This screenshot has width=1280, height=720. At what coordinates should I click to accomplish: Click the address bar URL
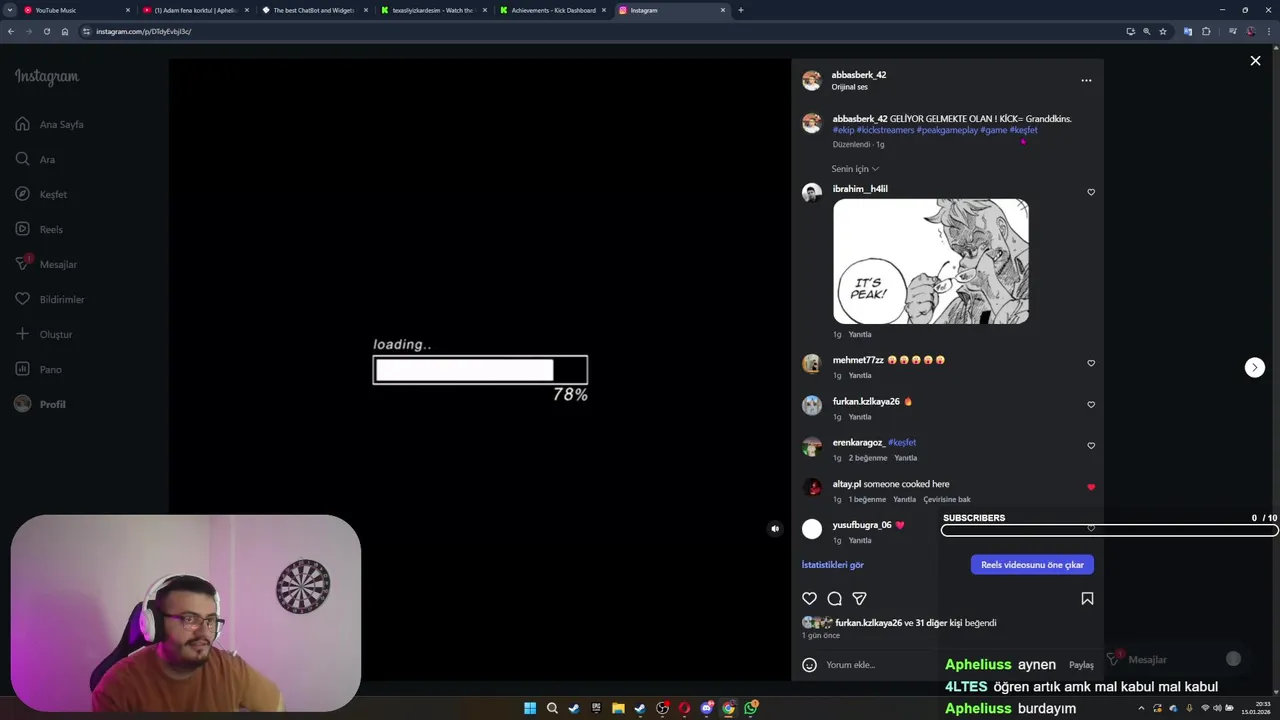coord(144,31)
